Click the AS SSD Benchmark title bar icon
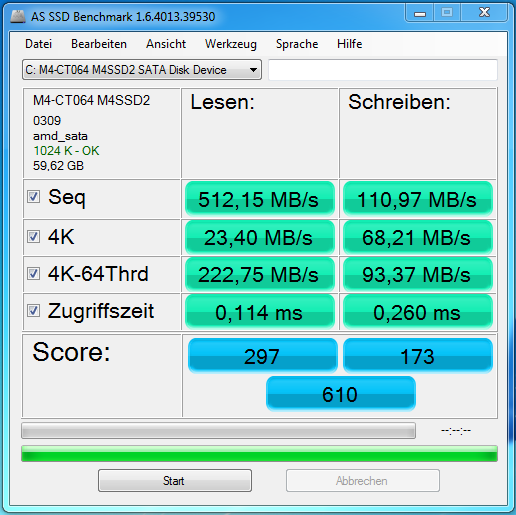The height and width of the screenshot is (515, 516). (18, 16)
